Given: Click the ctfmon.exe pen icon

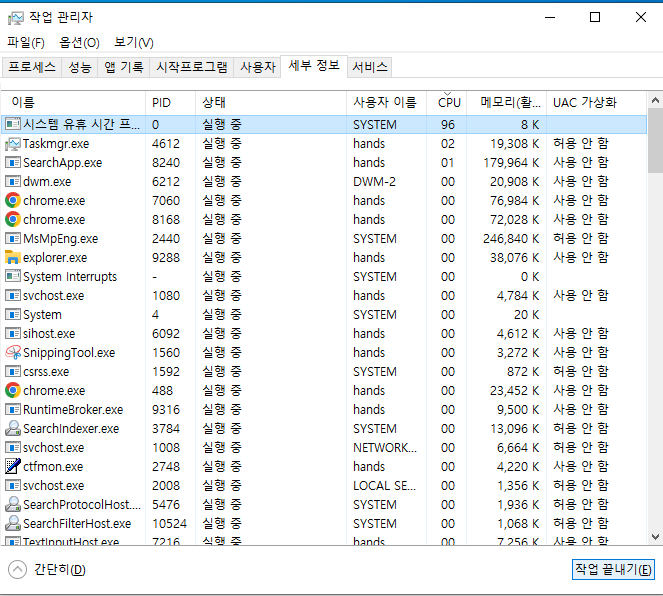Looking at the screenshot, I should click(x=13, y=466).
